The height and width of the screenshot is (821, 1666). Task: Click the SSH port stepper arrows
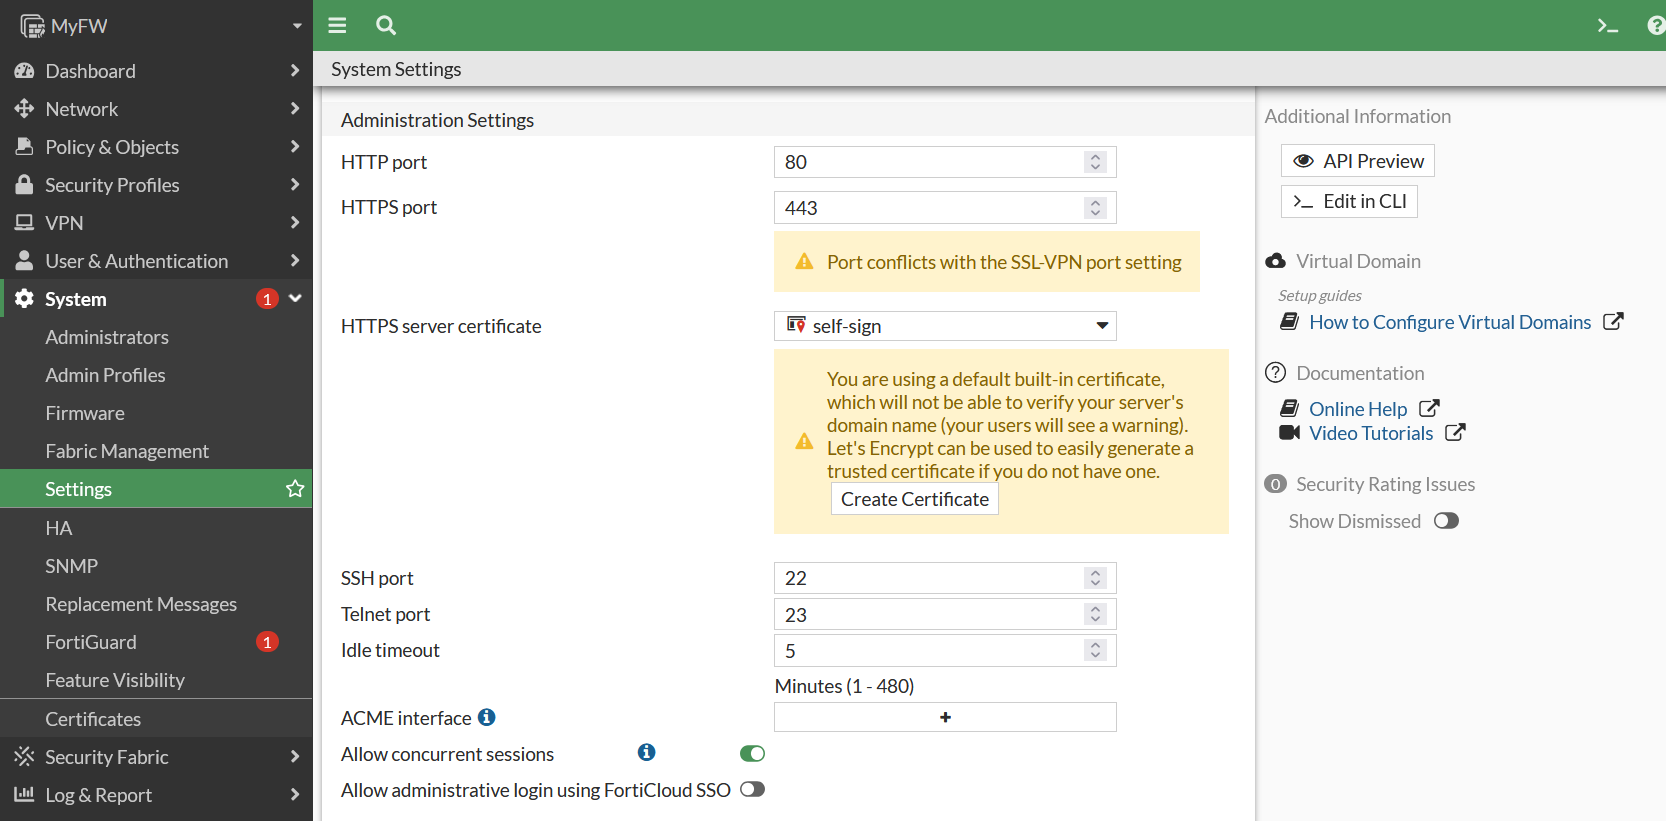pos(1096,578)
